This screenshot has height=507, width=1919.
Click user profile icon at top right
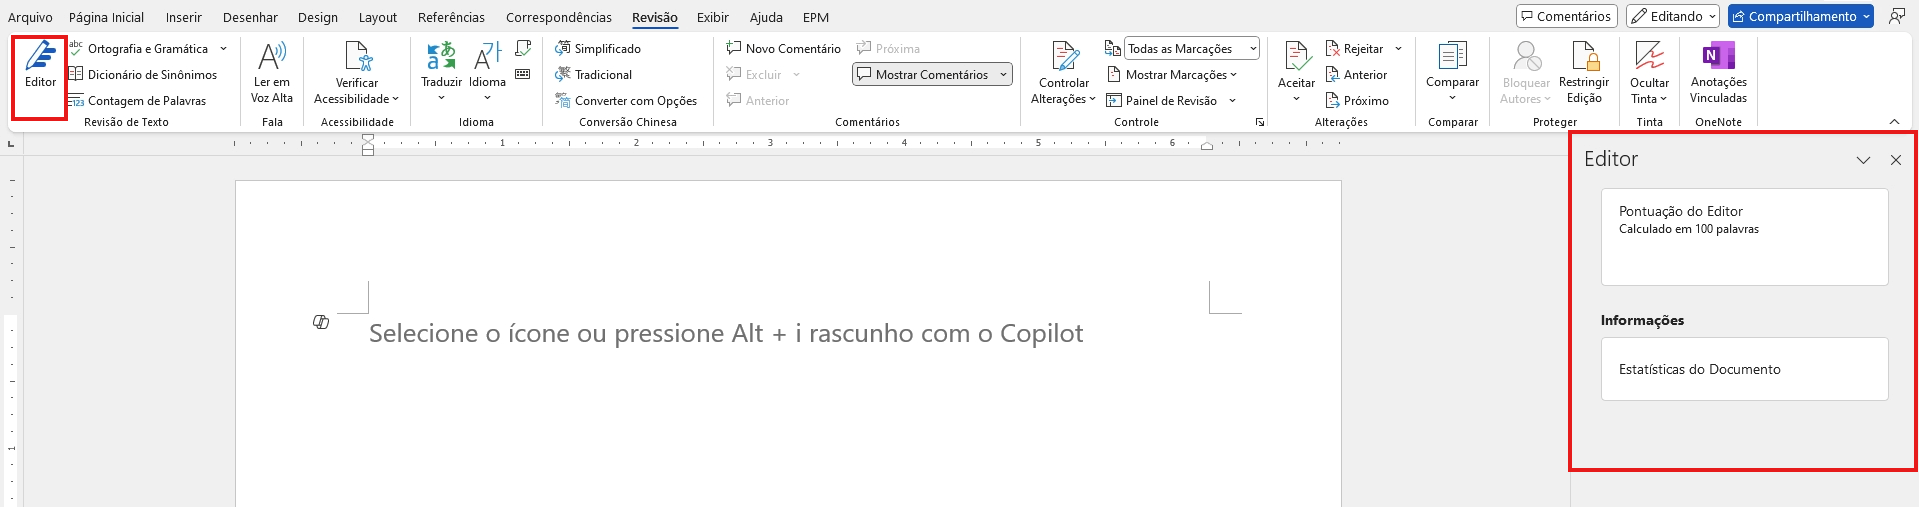click(1896, 16)
